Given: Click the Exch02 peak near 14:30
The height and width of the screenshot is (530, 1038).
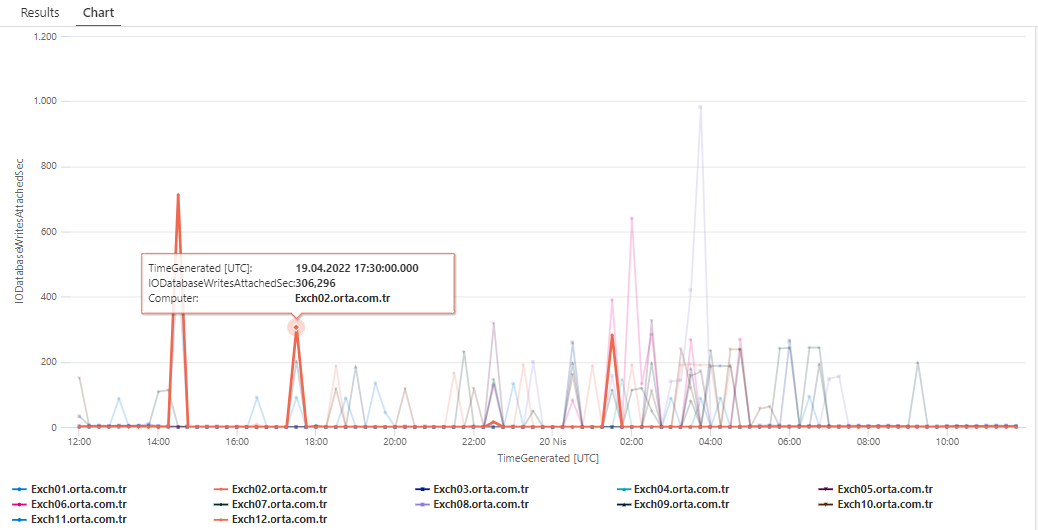Looking at the screenshot, I should click(x=178, y=195).
